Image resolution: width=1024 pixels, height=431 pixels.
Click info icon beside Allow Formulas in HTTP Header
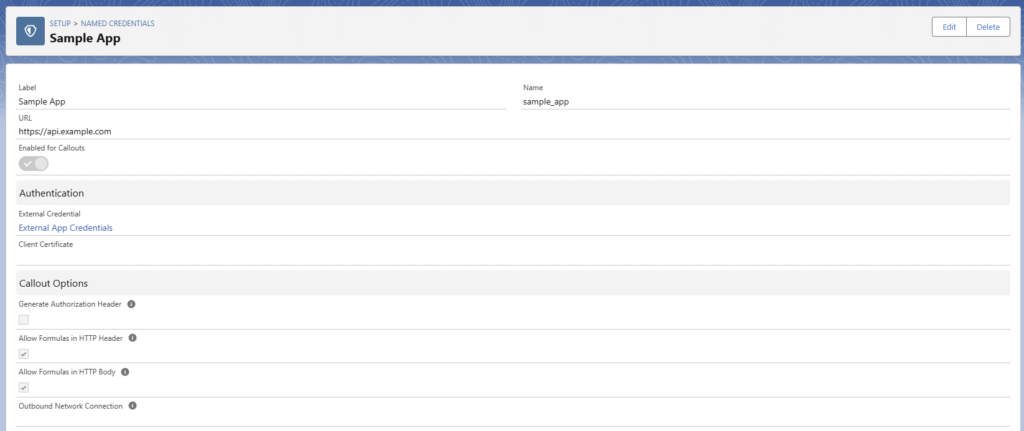133,338
